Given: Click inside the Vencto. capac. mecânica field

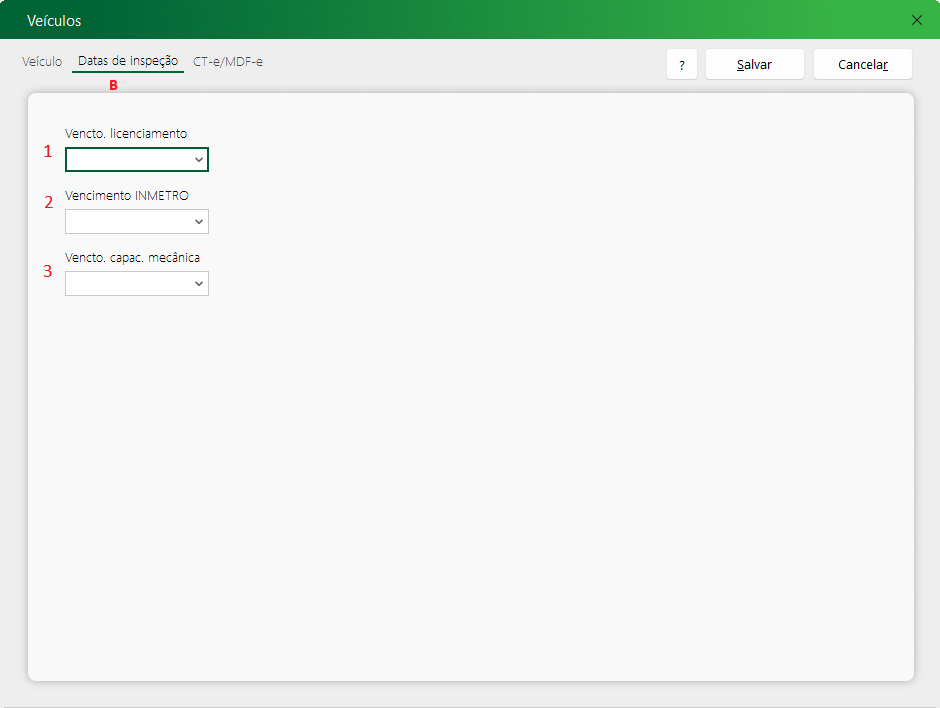Looking at the screenshot, I should [137, 284].
